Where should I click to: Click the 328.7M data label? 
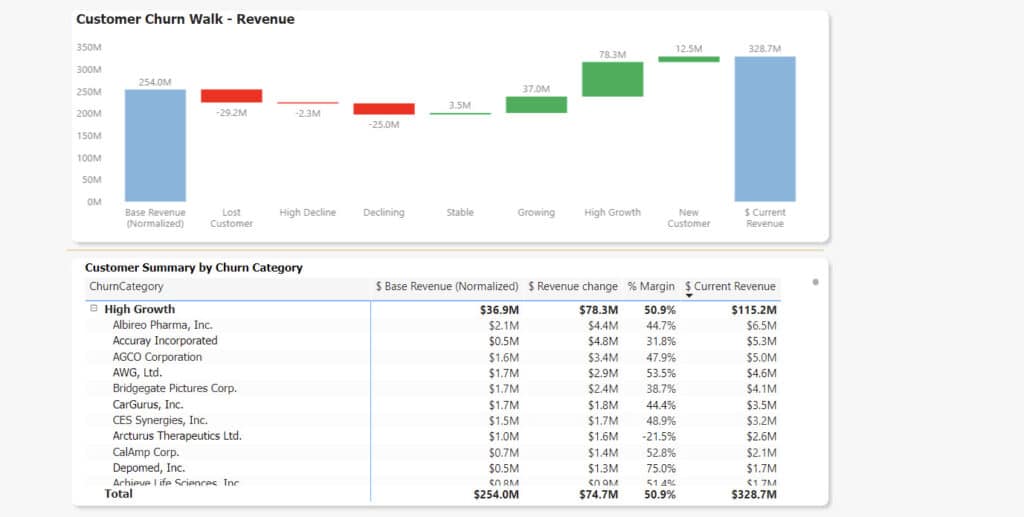(x=765, y=49)
